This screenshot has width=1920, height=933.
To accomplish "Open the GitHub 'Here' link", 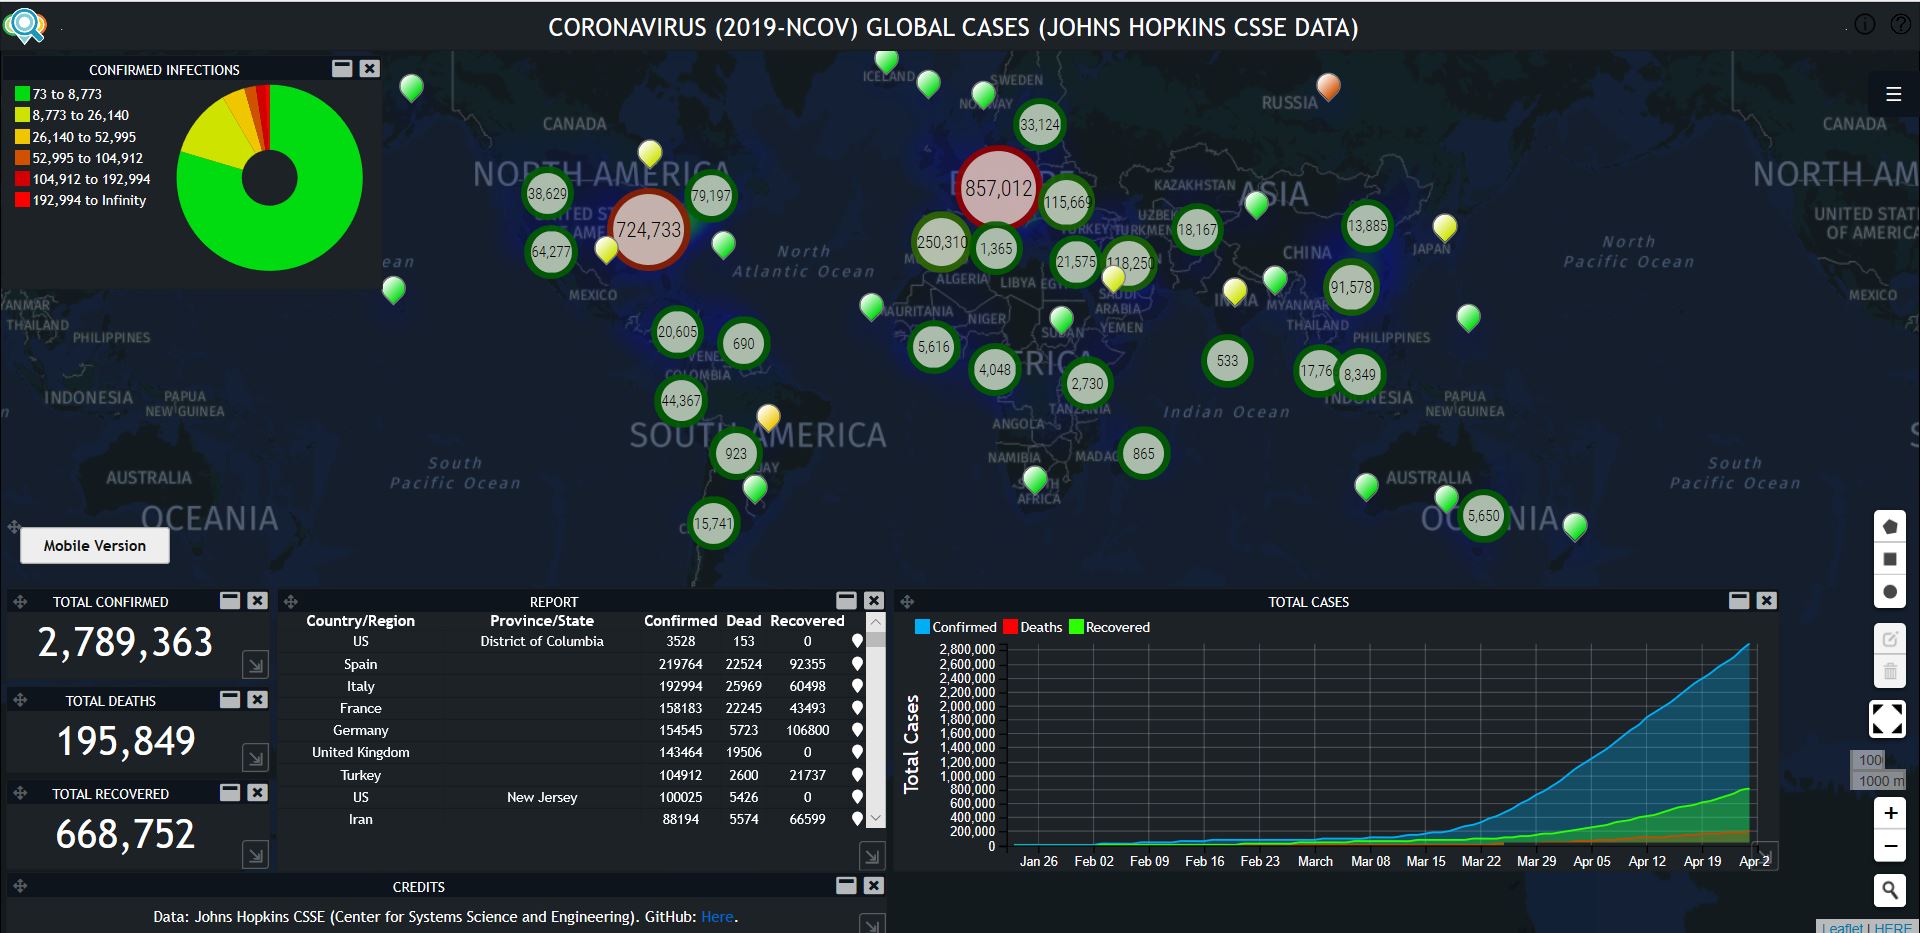I will click(716, 916).
